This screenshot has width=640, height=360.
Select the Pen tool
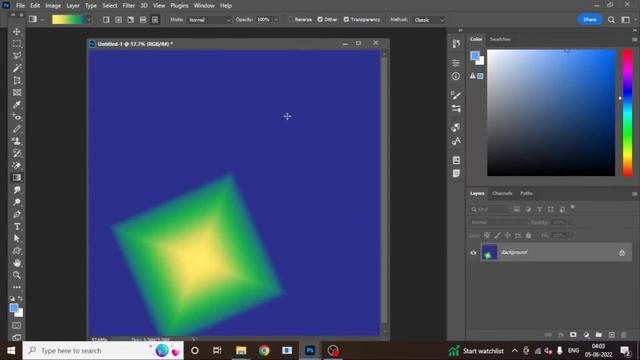[x=17, y=215]
